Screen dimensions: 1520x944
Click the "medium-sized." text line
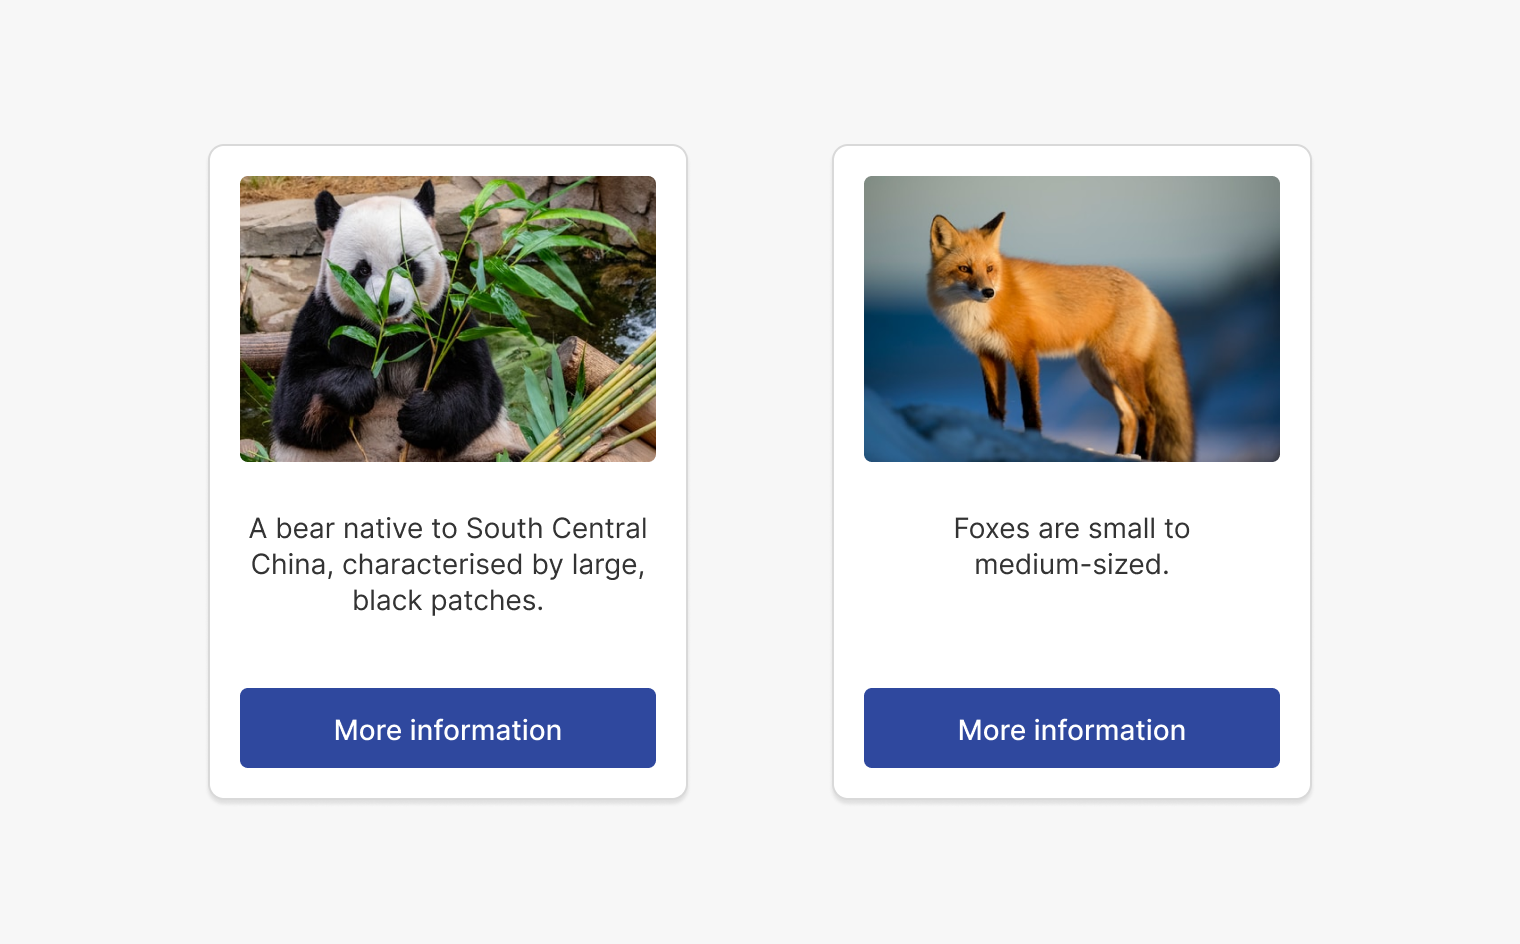(1072, 564)
